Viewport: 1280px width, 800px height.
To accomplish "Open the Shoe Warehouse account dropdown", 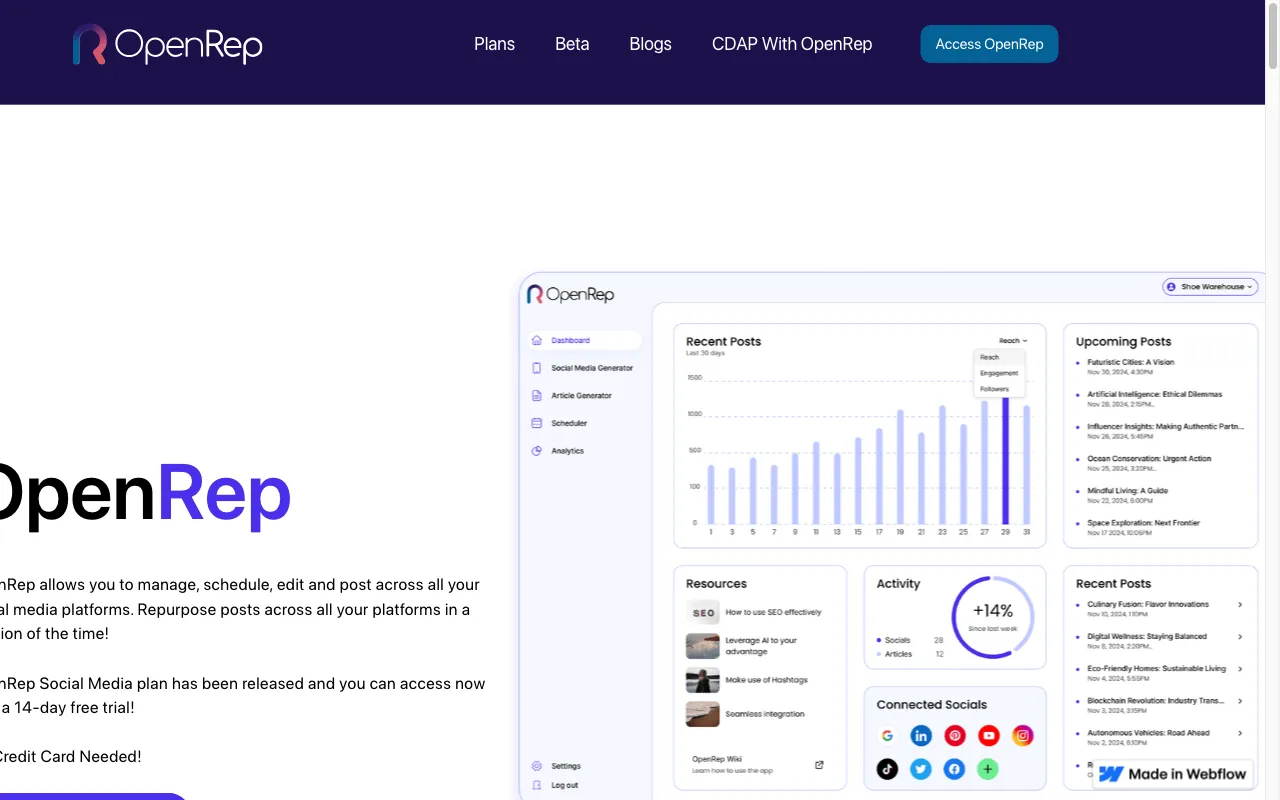I will pos(1210,287).
